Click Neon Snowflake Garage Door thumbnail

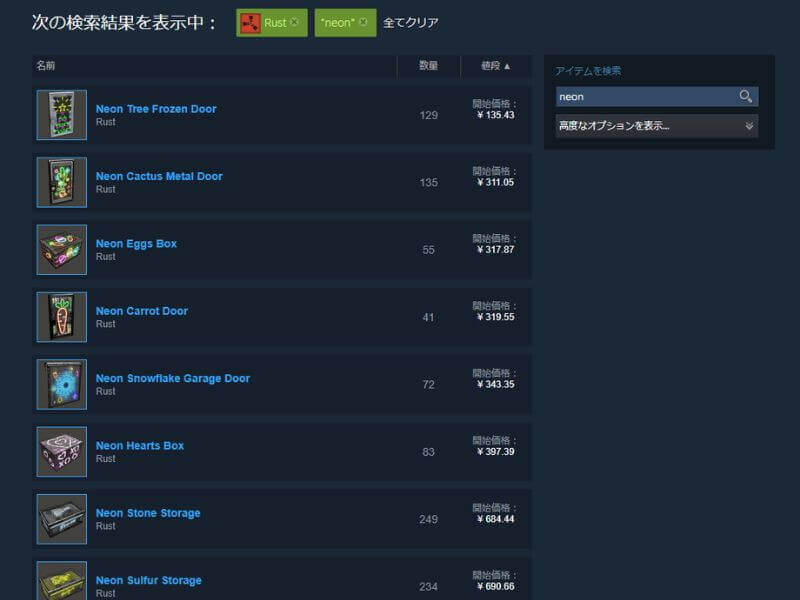tap(62, 384)
